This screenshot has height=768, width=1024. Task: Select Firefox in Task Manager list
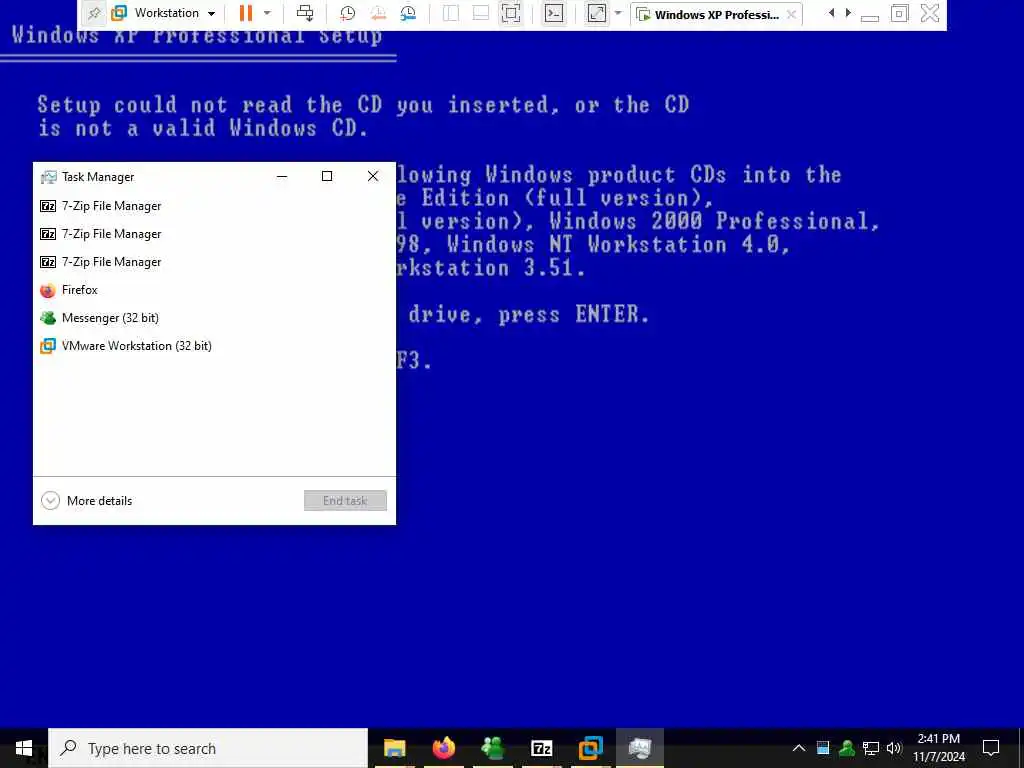214,290
